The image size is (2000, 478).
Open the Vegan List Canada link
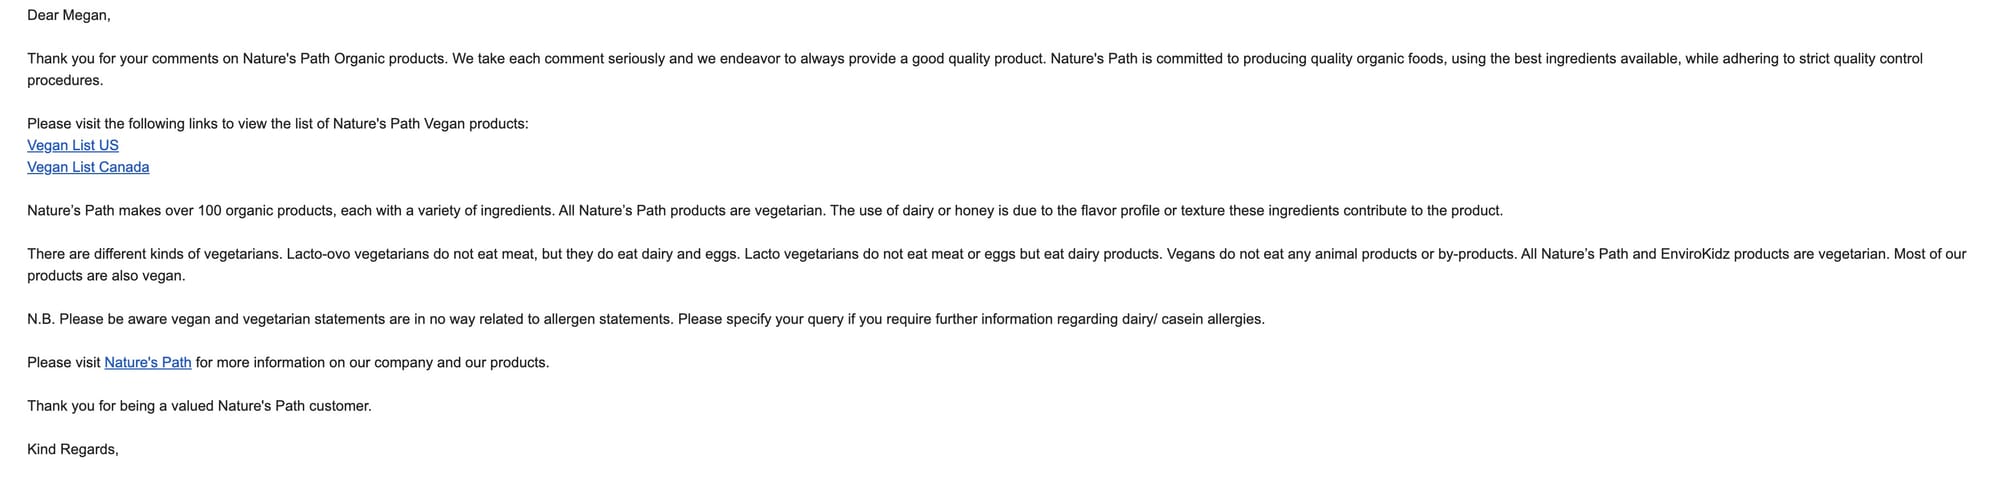coord(88,167)
